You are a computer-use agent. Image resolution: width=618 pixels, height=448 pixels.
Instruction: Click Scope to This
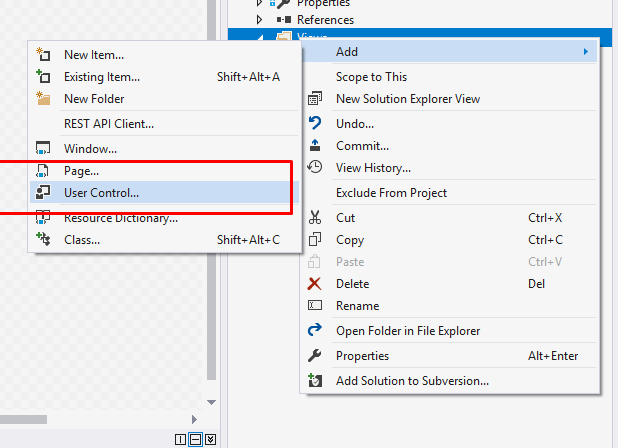(371, 77)
